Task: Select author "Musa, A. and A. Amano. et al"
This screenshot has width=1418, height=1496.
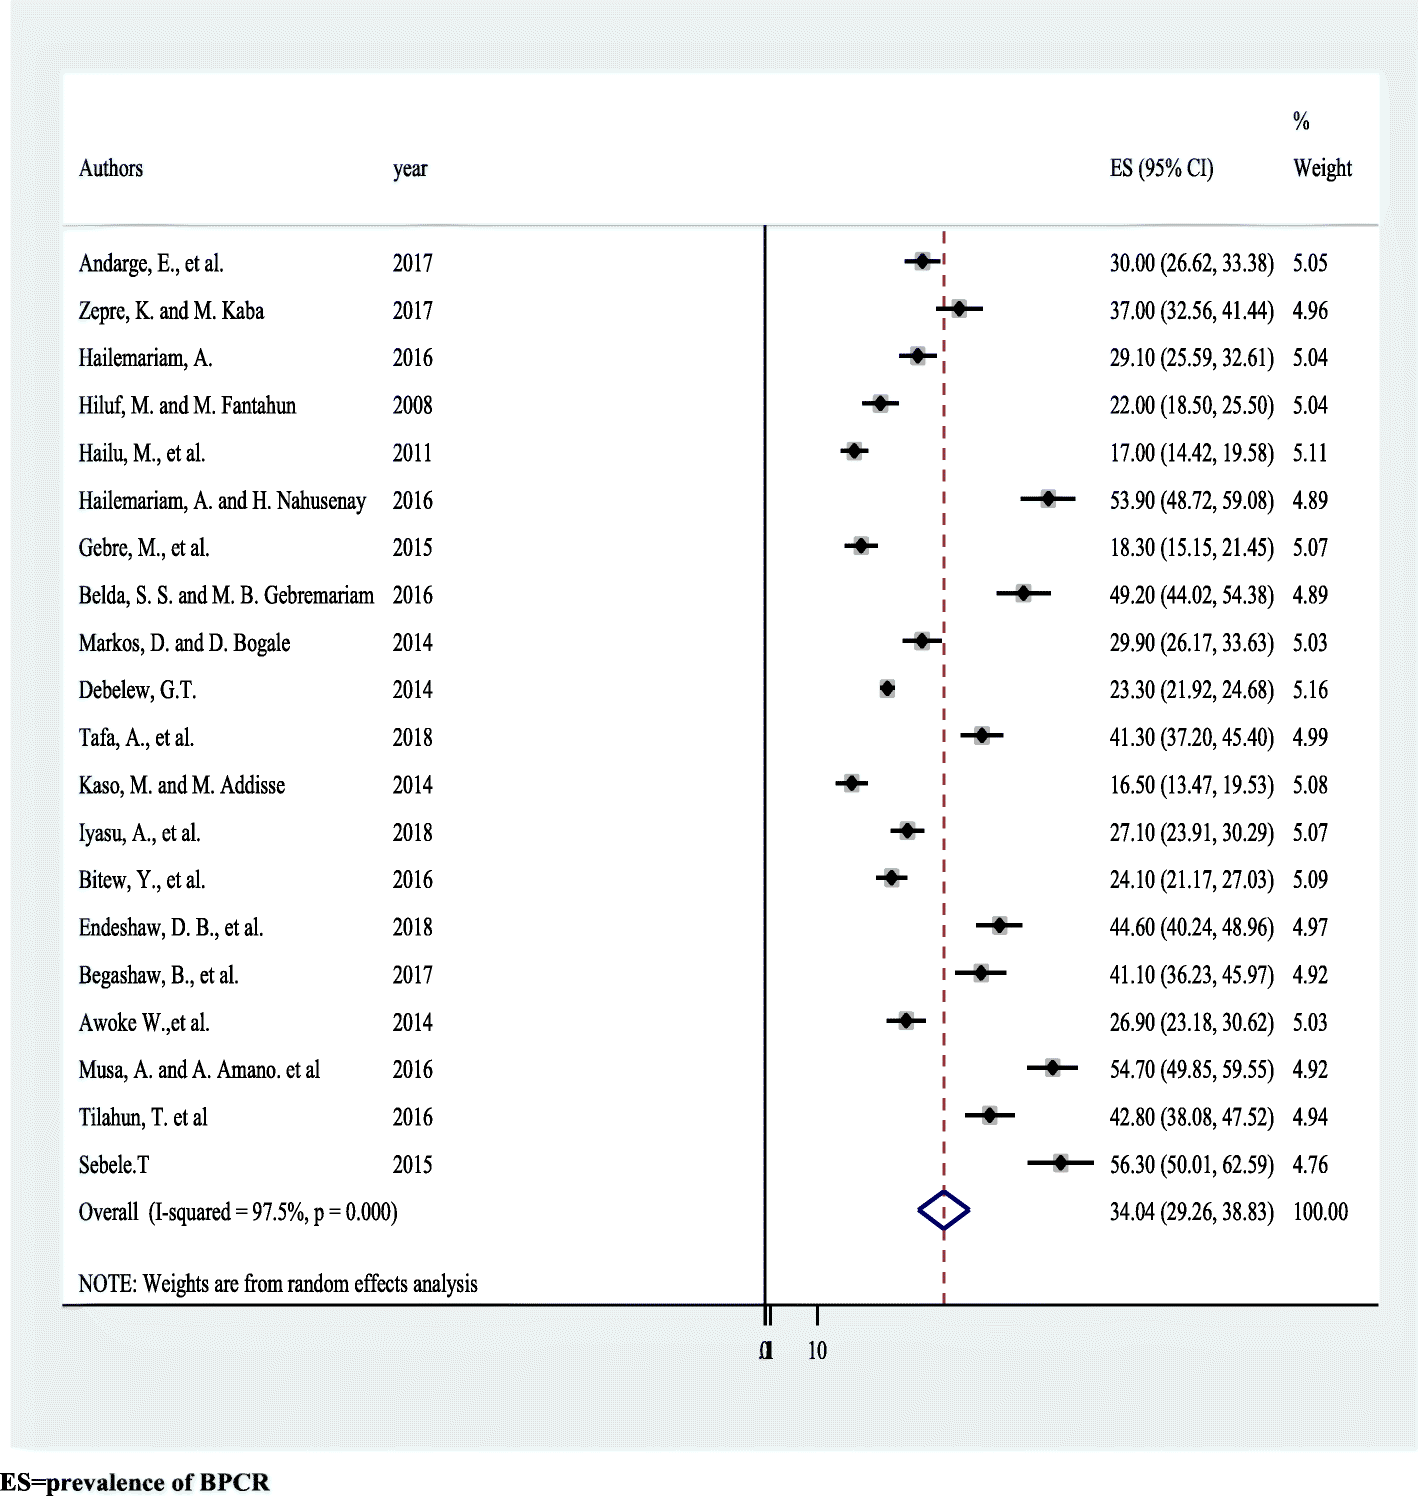Action: click(199, 1070)
